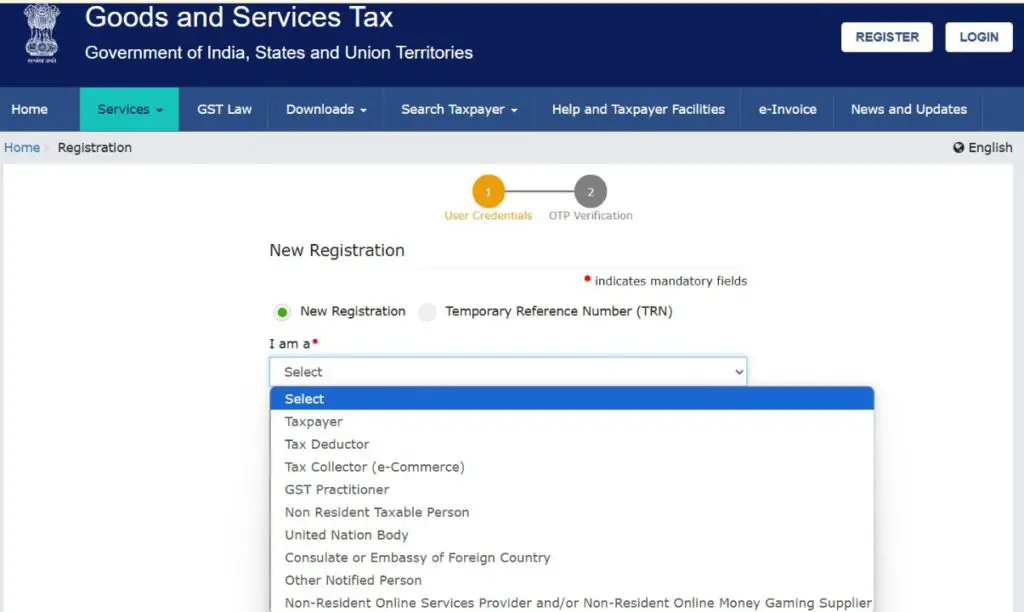Choose the Select placeholder option
The image size is (1024, 612).
click(572, 398)
